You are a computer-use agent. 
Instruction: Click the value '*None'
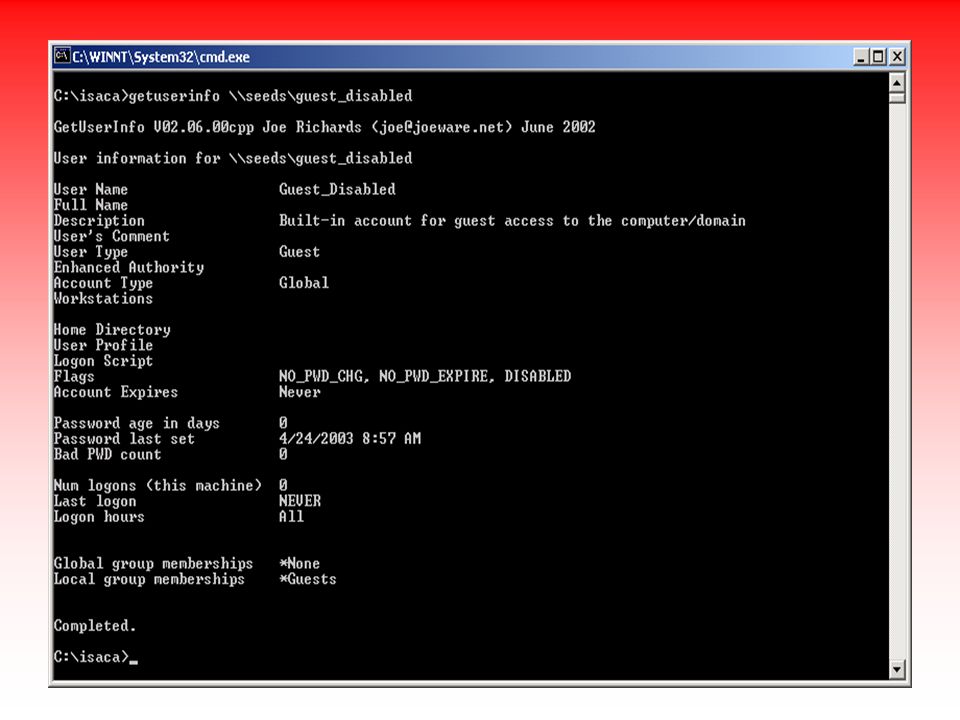(x=299, y=563)
